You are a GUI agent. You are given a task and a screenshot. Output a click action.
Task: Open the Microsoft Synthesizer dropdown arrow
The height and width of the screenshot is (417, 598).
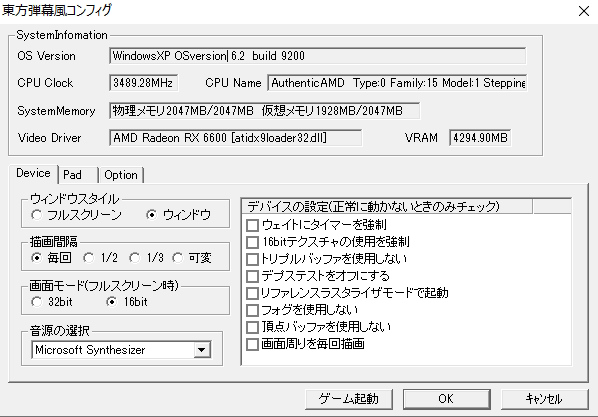(x=202, y=350)
